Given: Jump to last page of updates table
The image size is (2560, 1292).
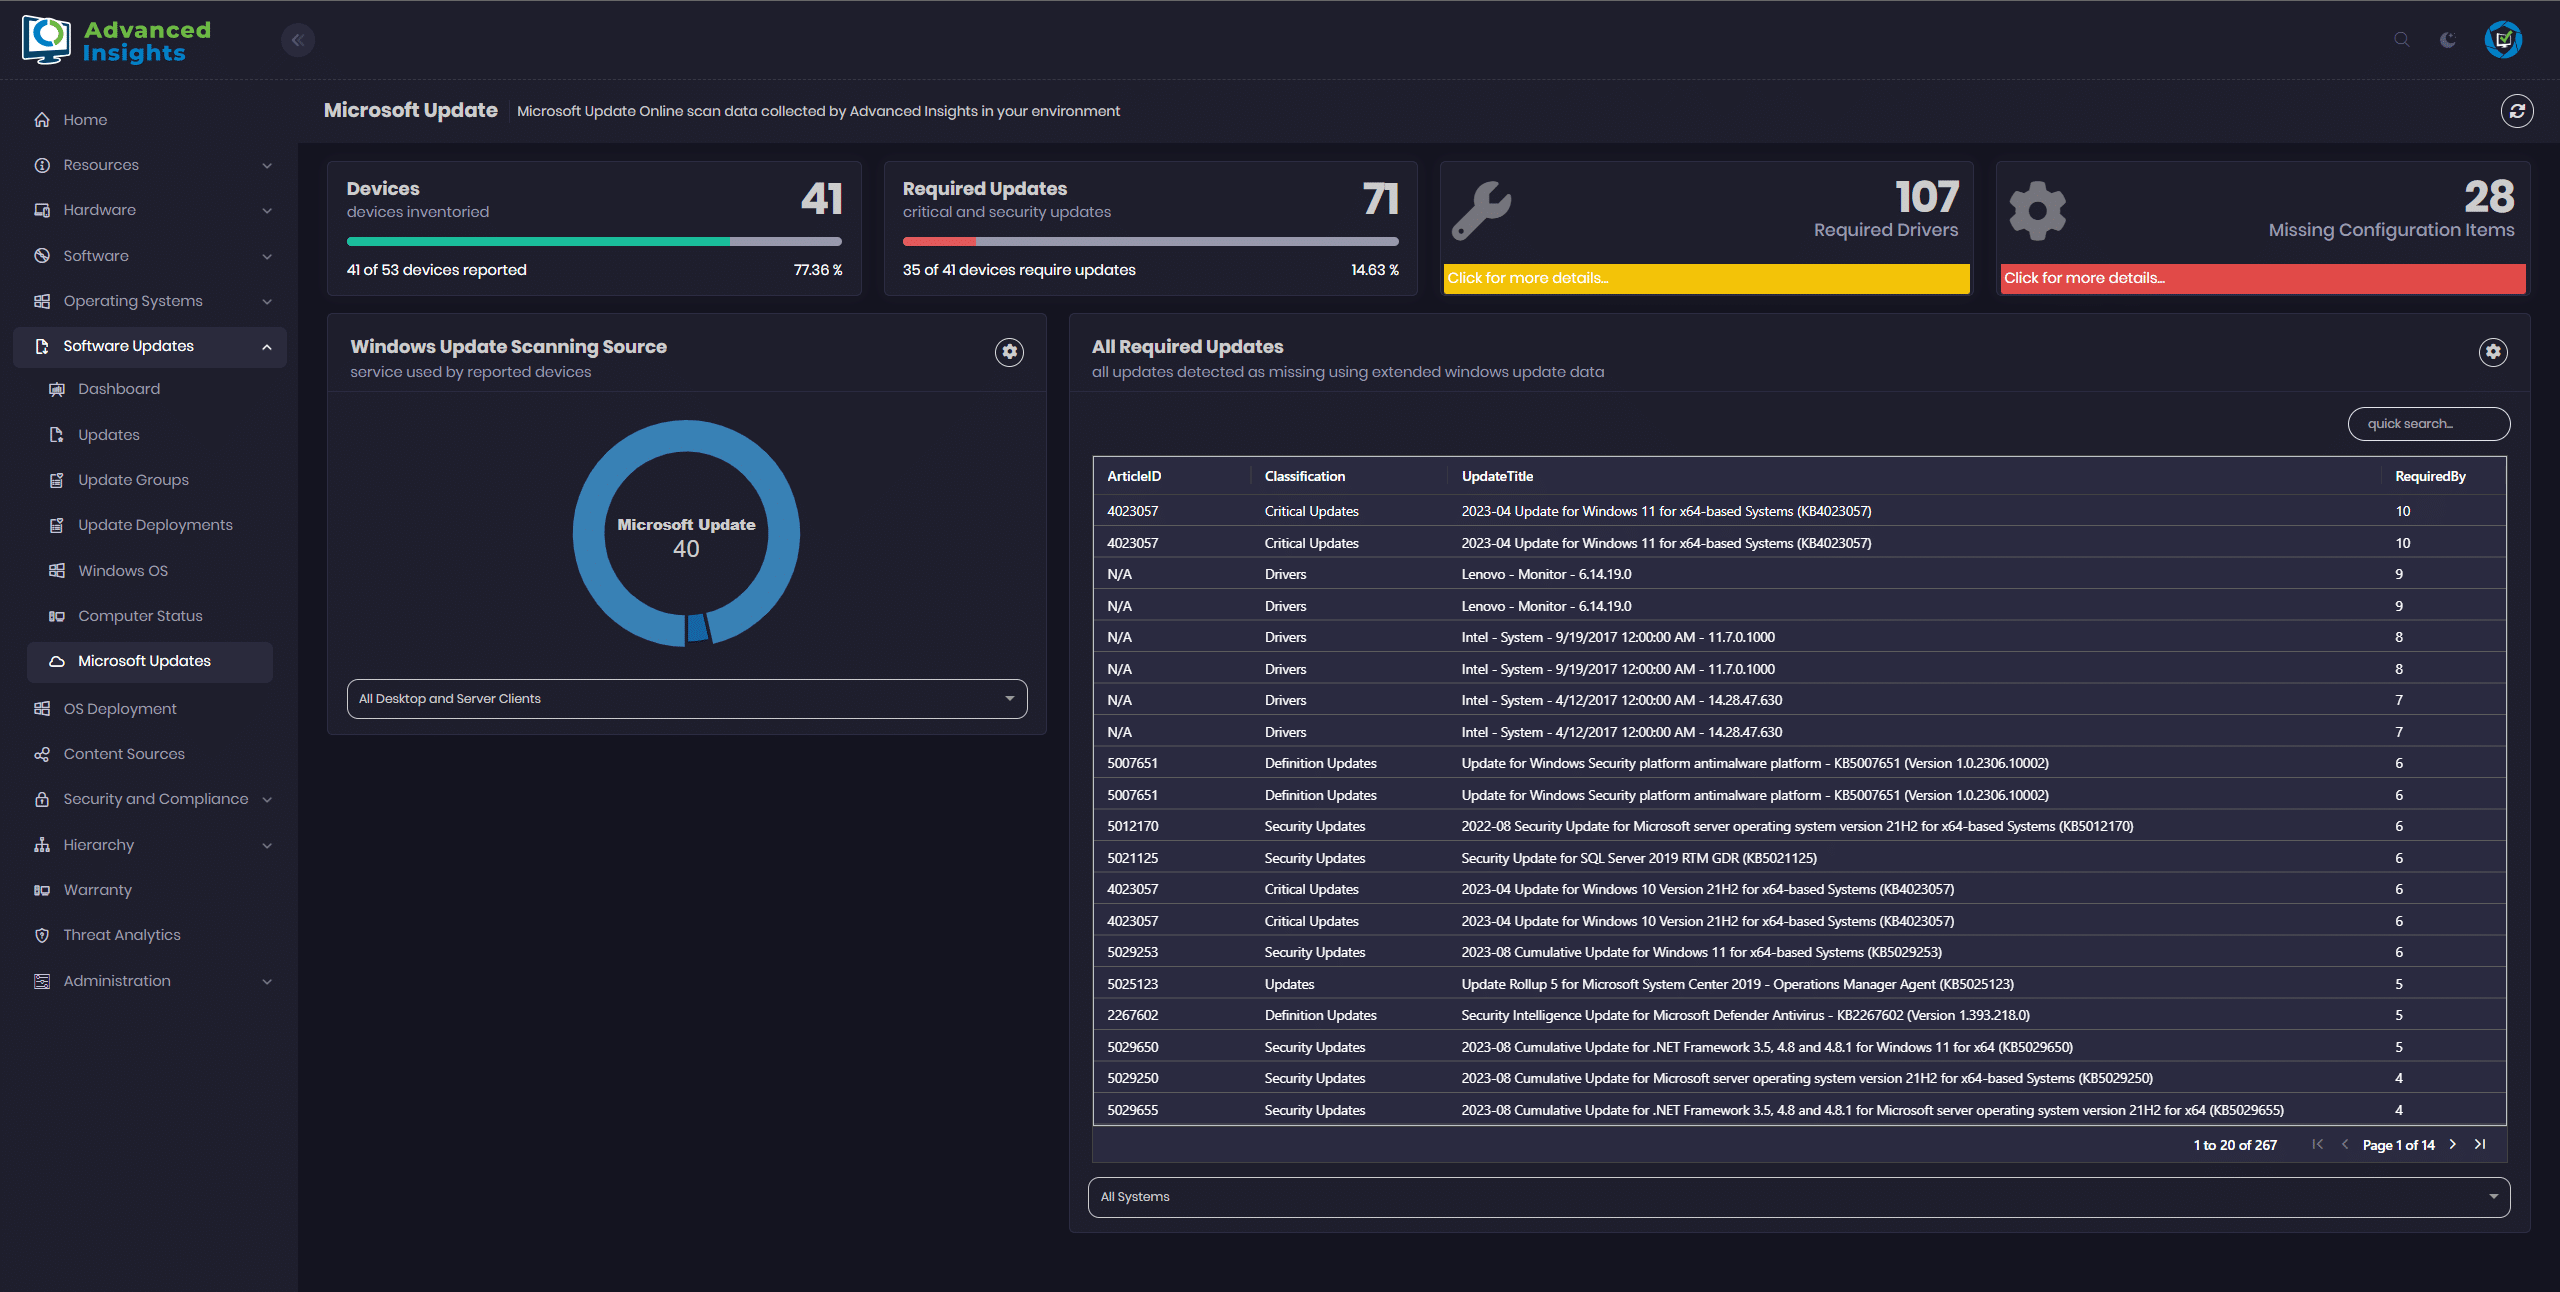Looking at the screenshot, I should coord(2480,1144).
